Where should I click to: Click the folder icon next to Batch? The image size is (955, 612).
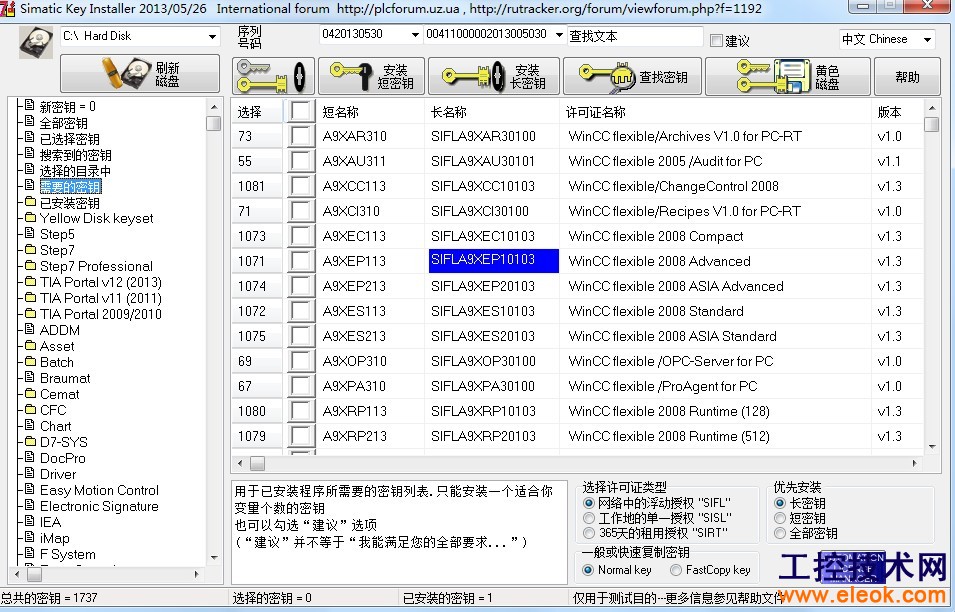click(30, 361)
